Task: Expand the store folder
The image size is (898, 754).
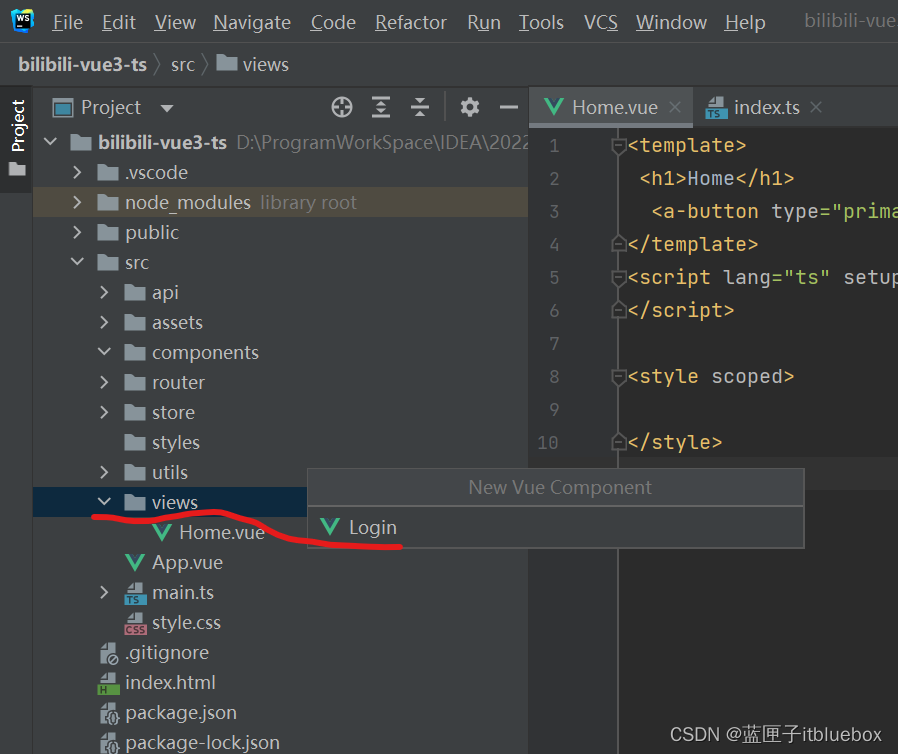Action: [104, 412]
